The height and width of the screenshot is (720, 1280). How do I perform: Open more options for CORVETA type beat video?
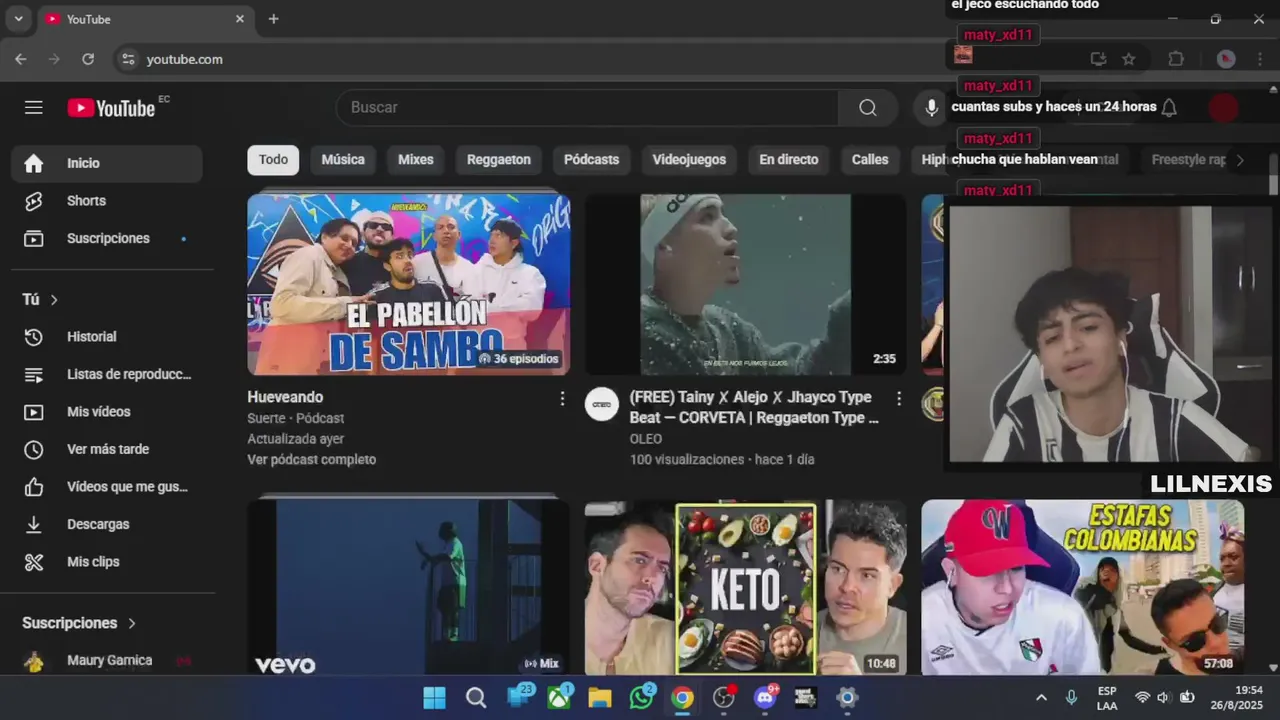coord(899,399)
